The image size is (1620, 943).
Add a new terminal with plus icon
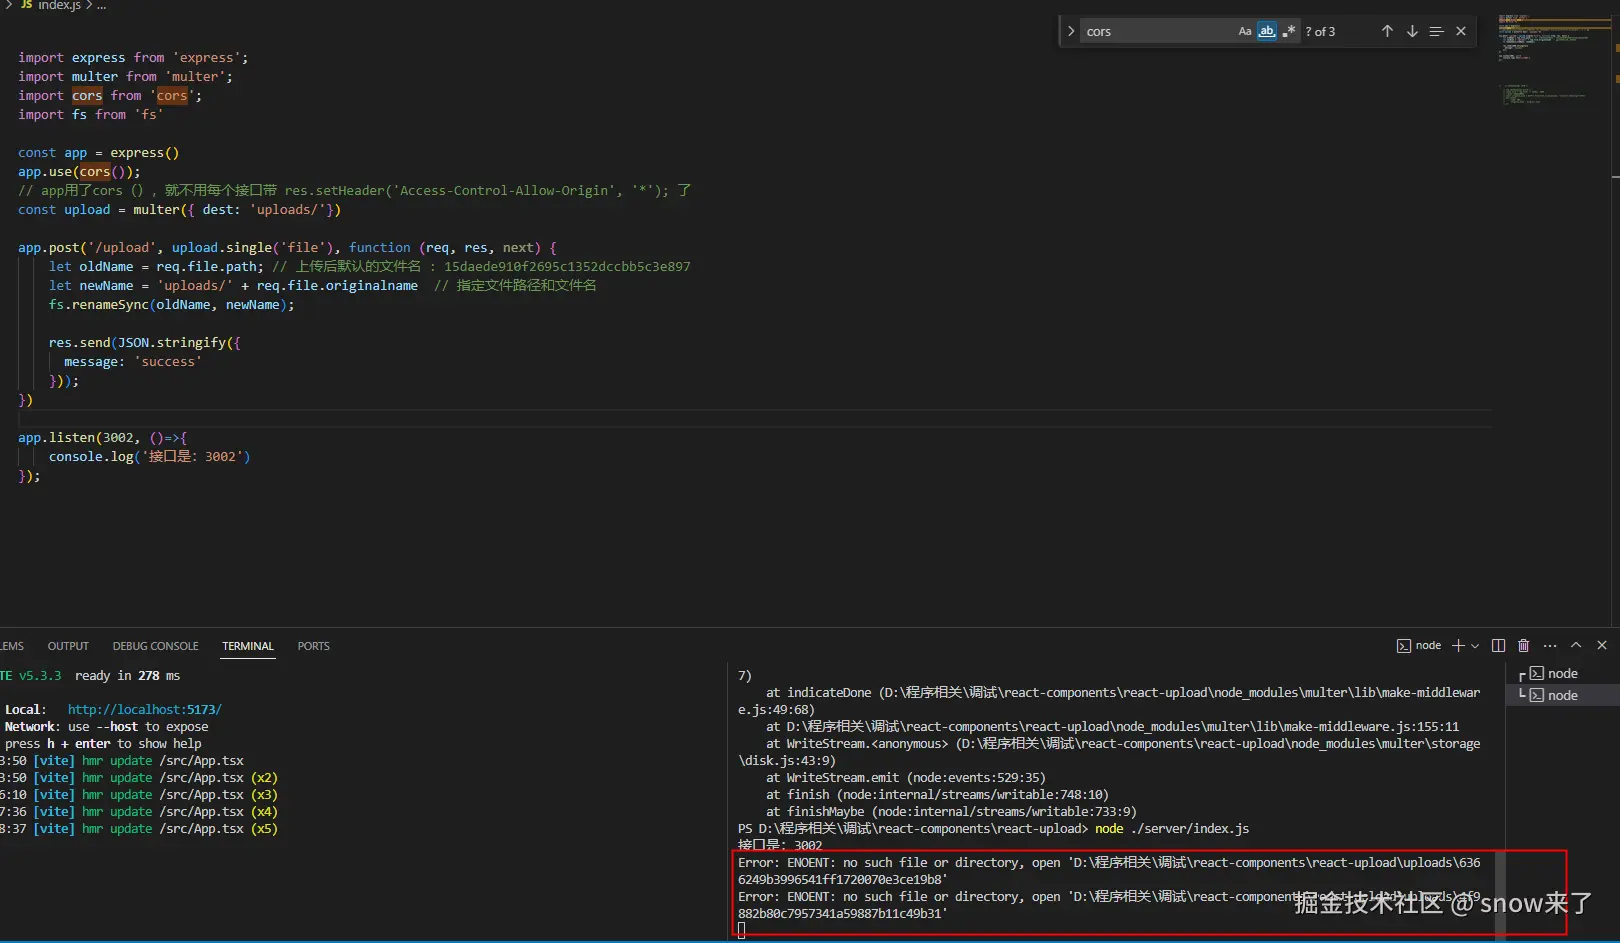1458,645
